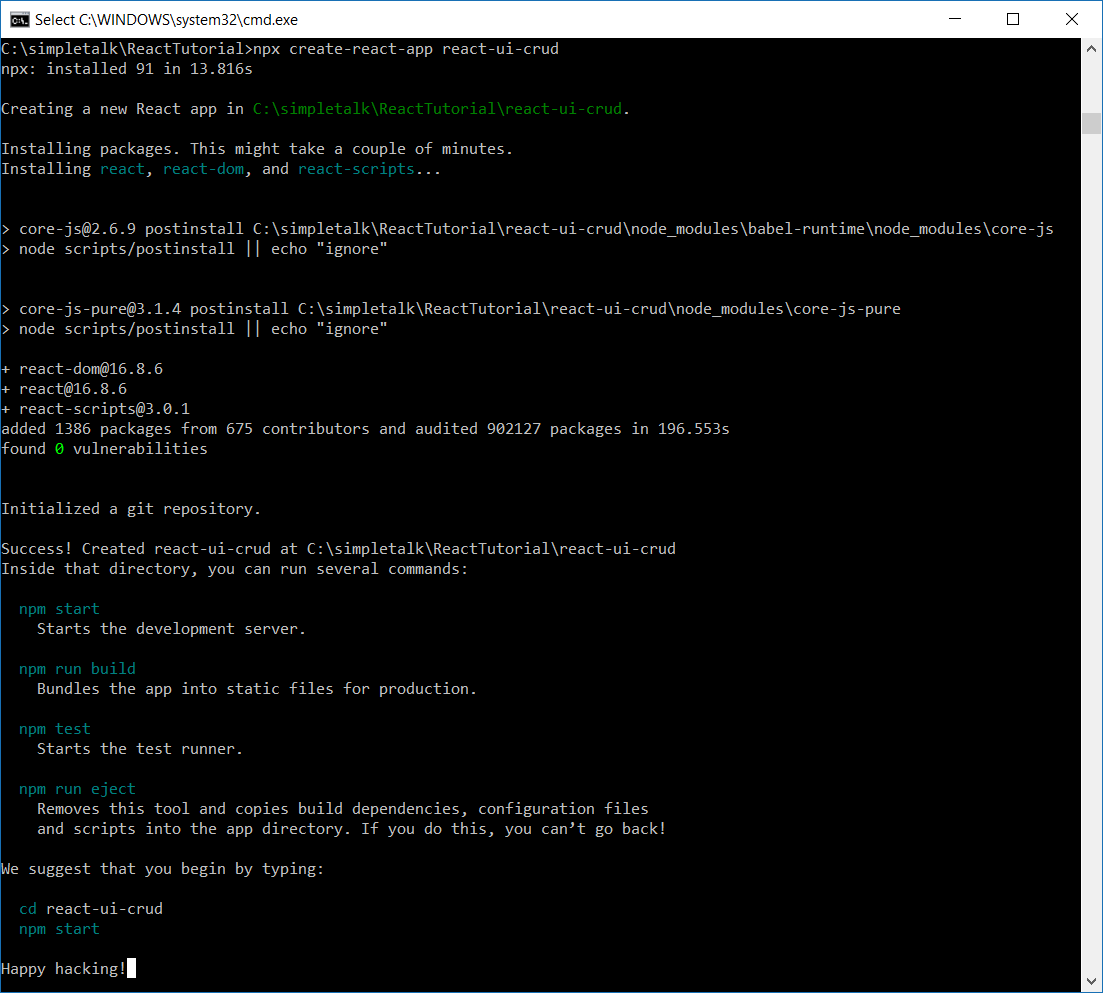Click 'Bundles the app into static files' line
1103x993 pixels.
click(257, 689)
